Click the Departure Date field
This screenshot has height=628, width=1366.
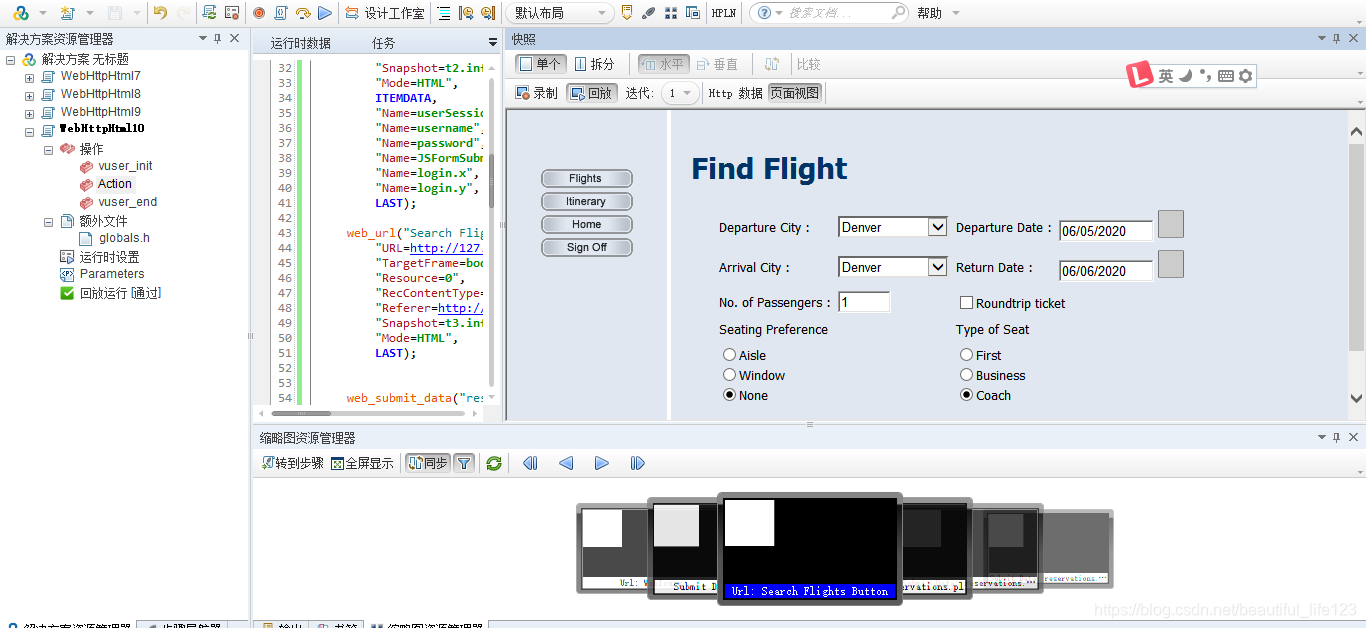(1106, 231)
